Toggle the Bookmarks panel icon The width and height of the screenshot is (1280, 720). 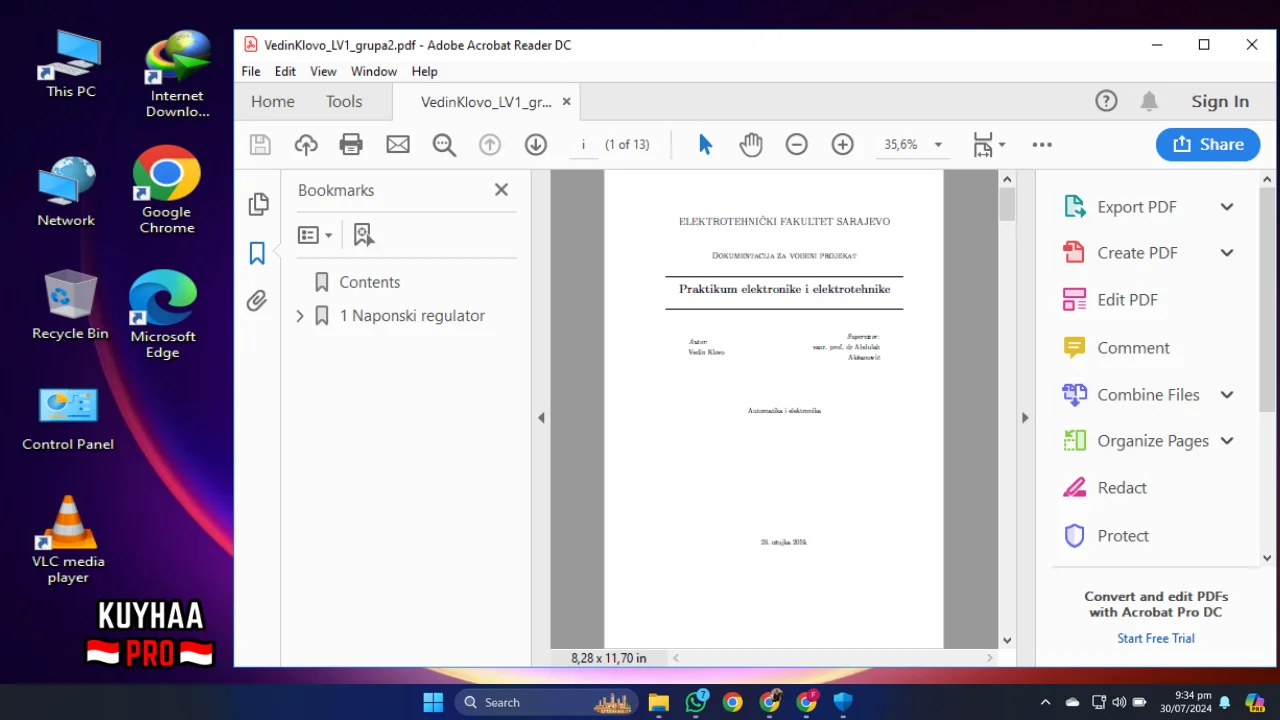click(257, 253)
